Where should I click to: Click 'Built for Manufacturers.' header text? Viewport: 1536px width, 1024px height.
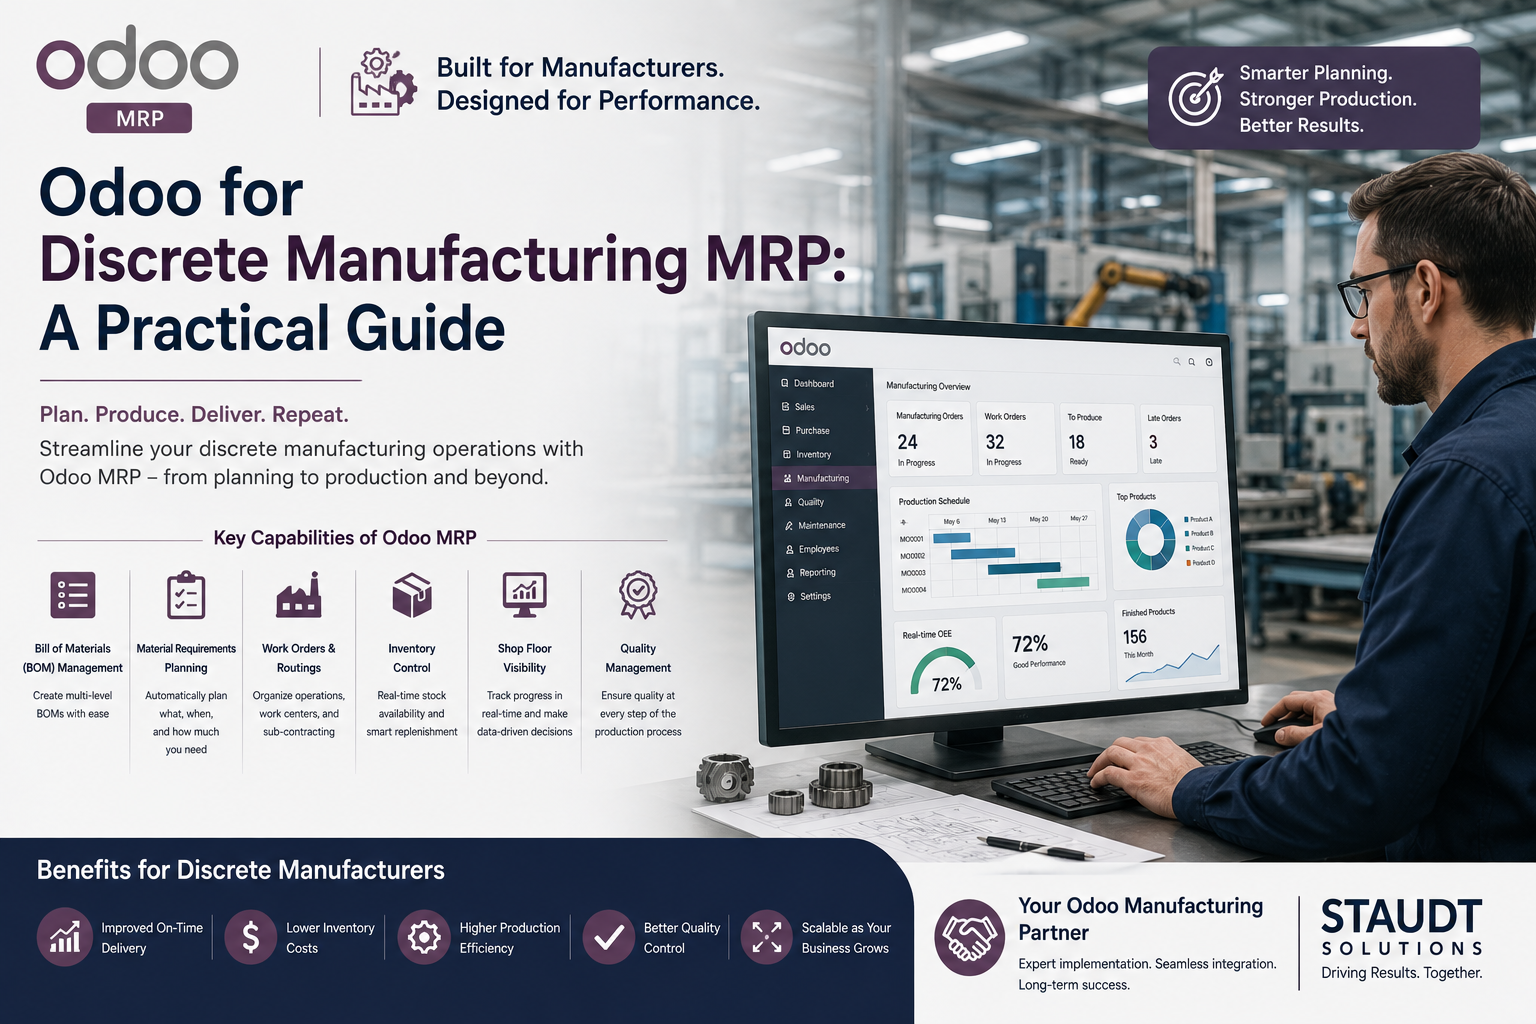pos(581,67)
